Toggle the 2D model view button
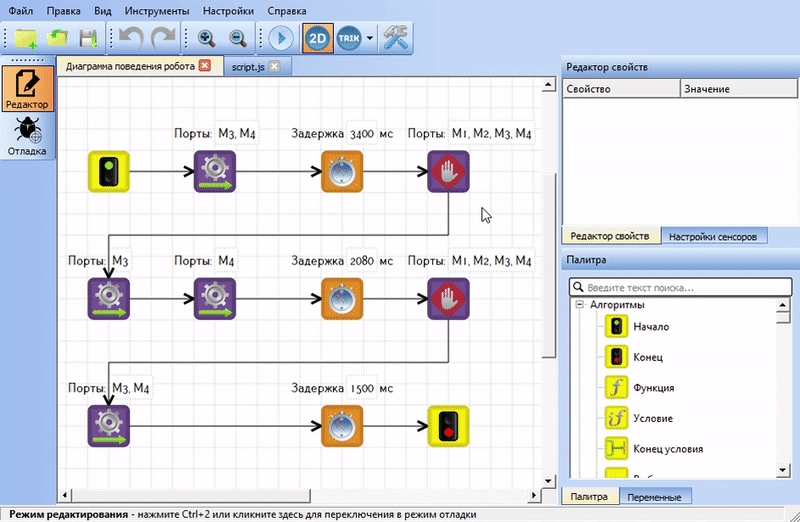This screenshot has width=800, height=522. tap(318, 39)
